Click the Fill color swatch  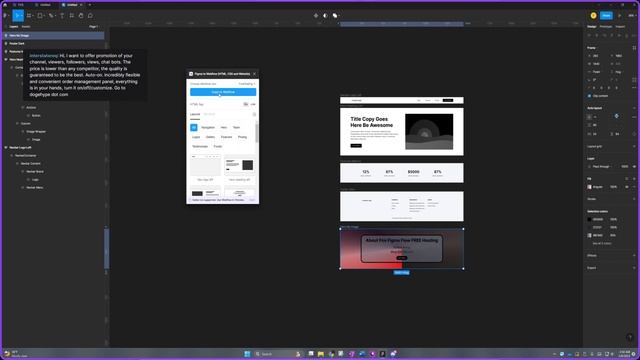point(589,187)
